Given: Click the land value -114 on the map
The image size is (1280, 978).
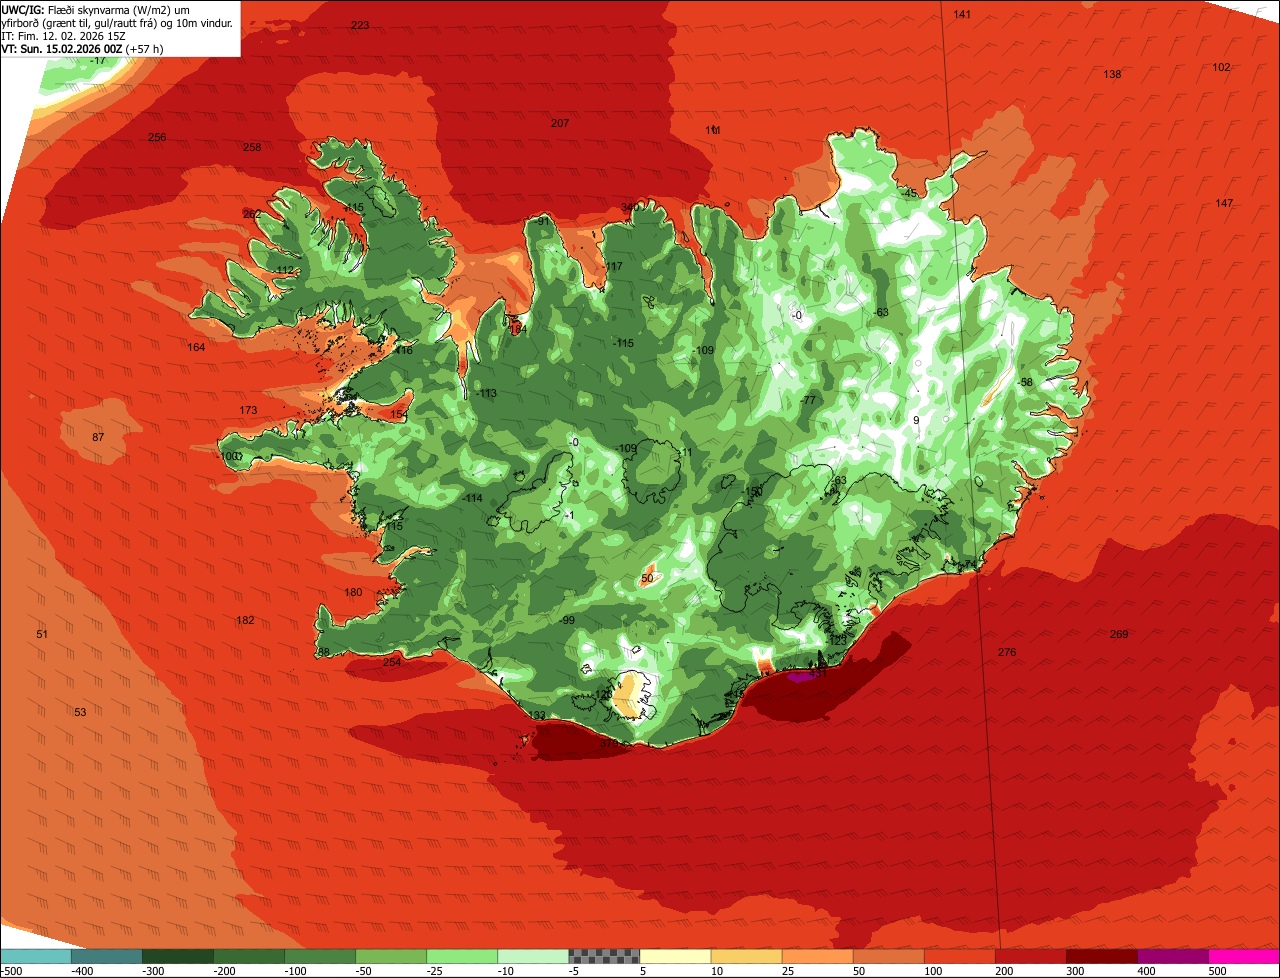Looking at the screenshot, I should click(x=473, y=498).
